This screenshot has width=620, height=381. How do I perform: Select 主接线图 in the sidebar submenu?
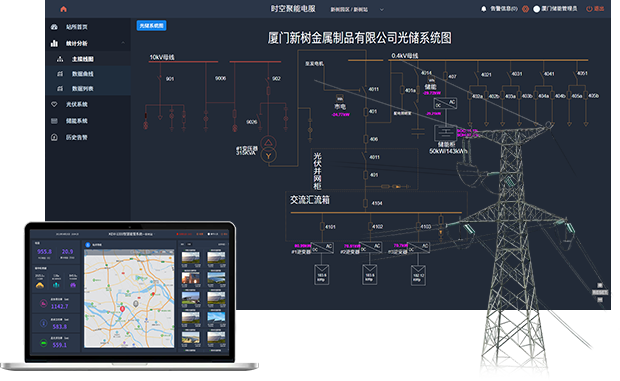coord(83,59)
